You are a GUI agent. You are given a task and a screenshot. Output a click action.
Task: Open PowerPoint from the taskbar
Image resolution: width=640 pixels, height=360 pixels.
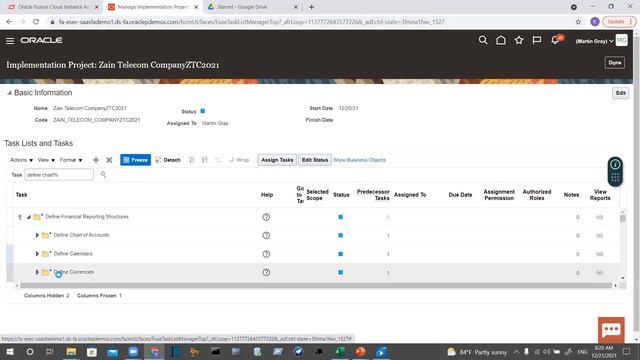[x=360, y=351]
